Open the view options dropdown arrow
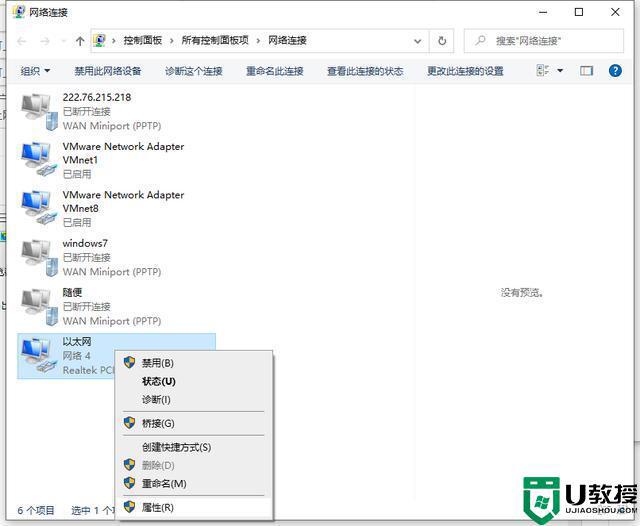 [560, 71]
